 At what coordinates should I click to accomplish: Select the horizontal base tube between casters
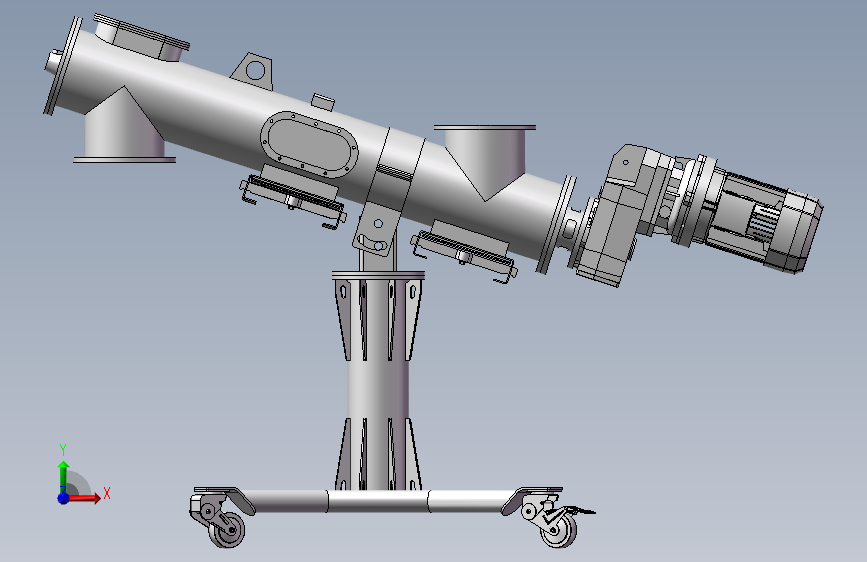[x=378, y=501]
